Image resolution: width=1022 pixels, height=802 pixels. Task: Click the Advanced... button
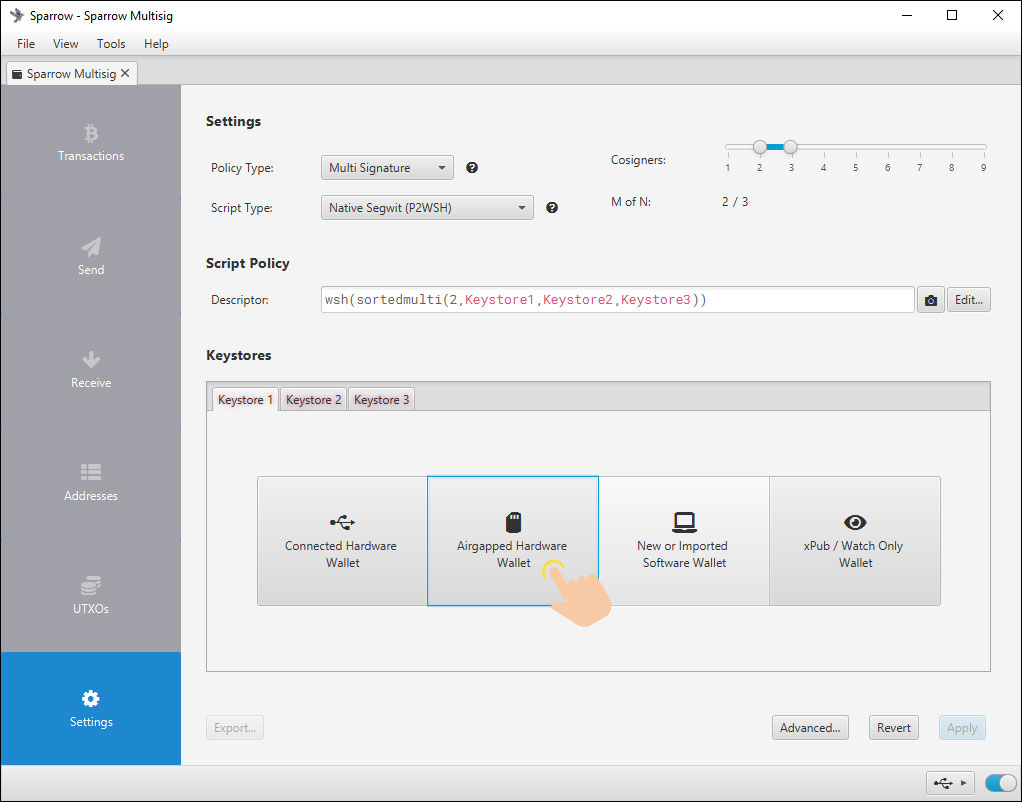pos(810,728)
